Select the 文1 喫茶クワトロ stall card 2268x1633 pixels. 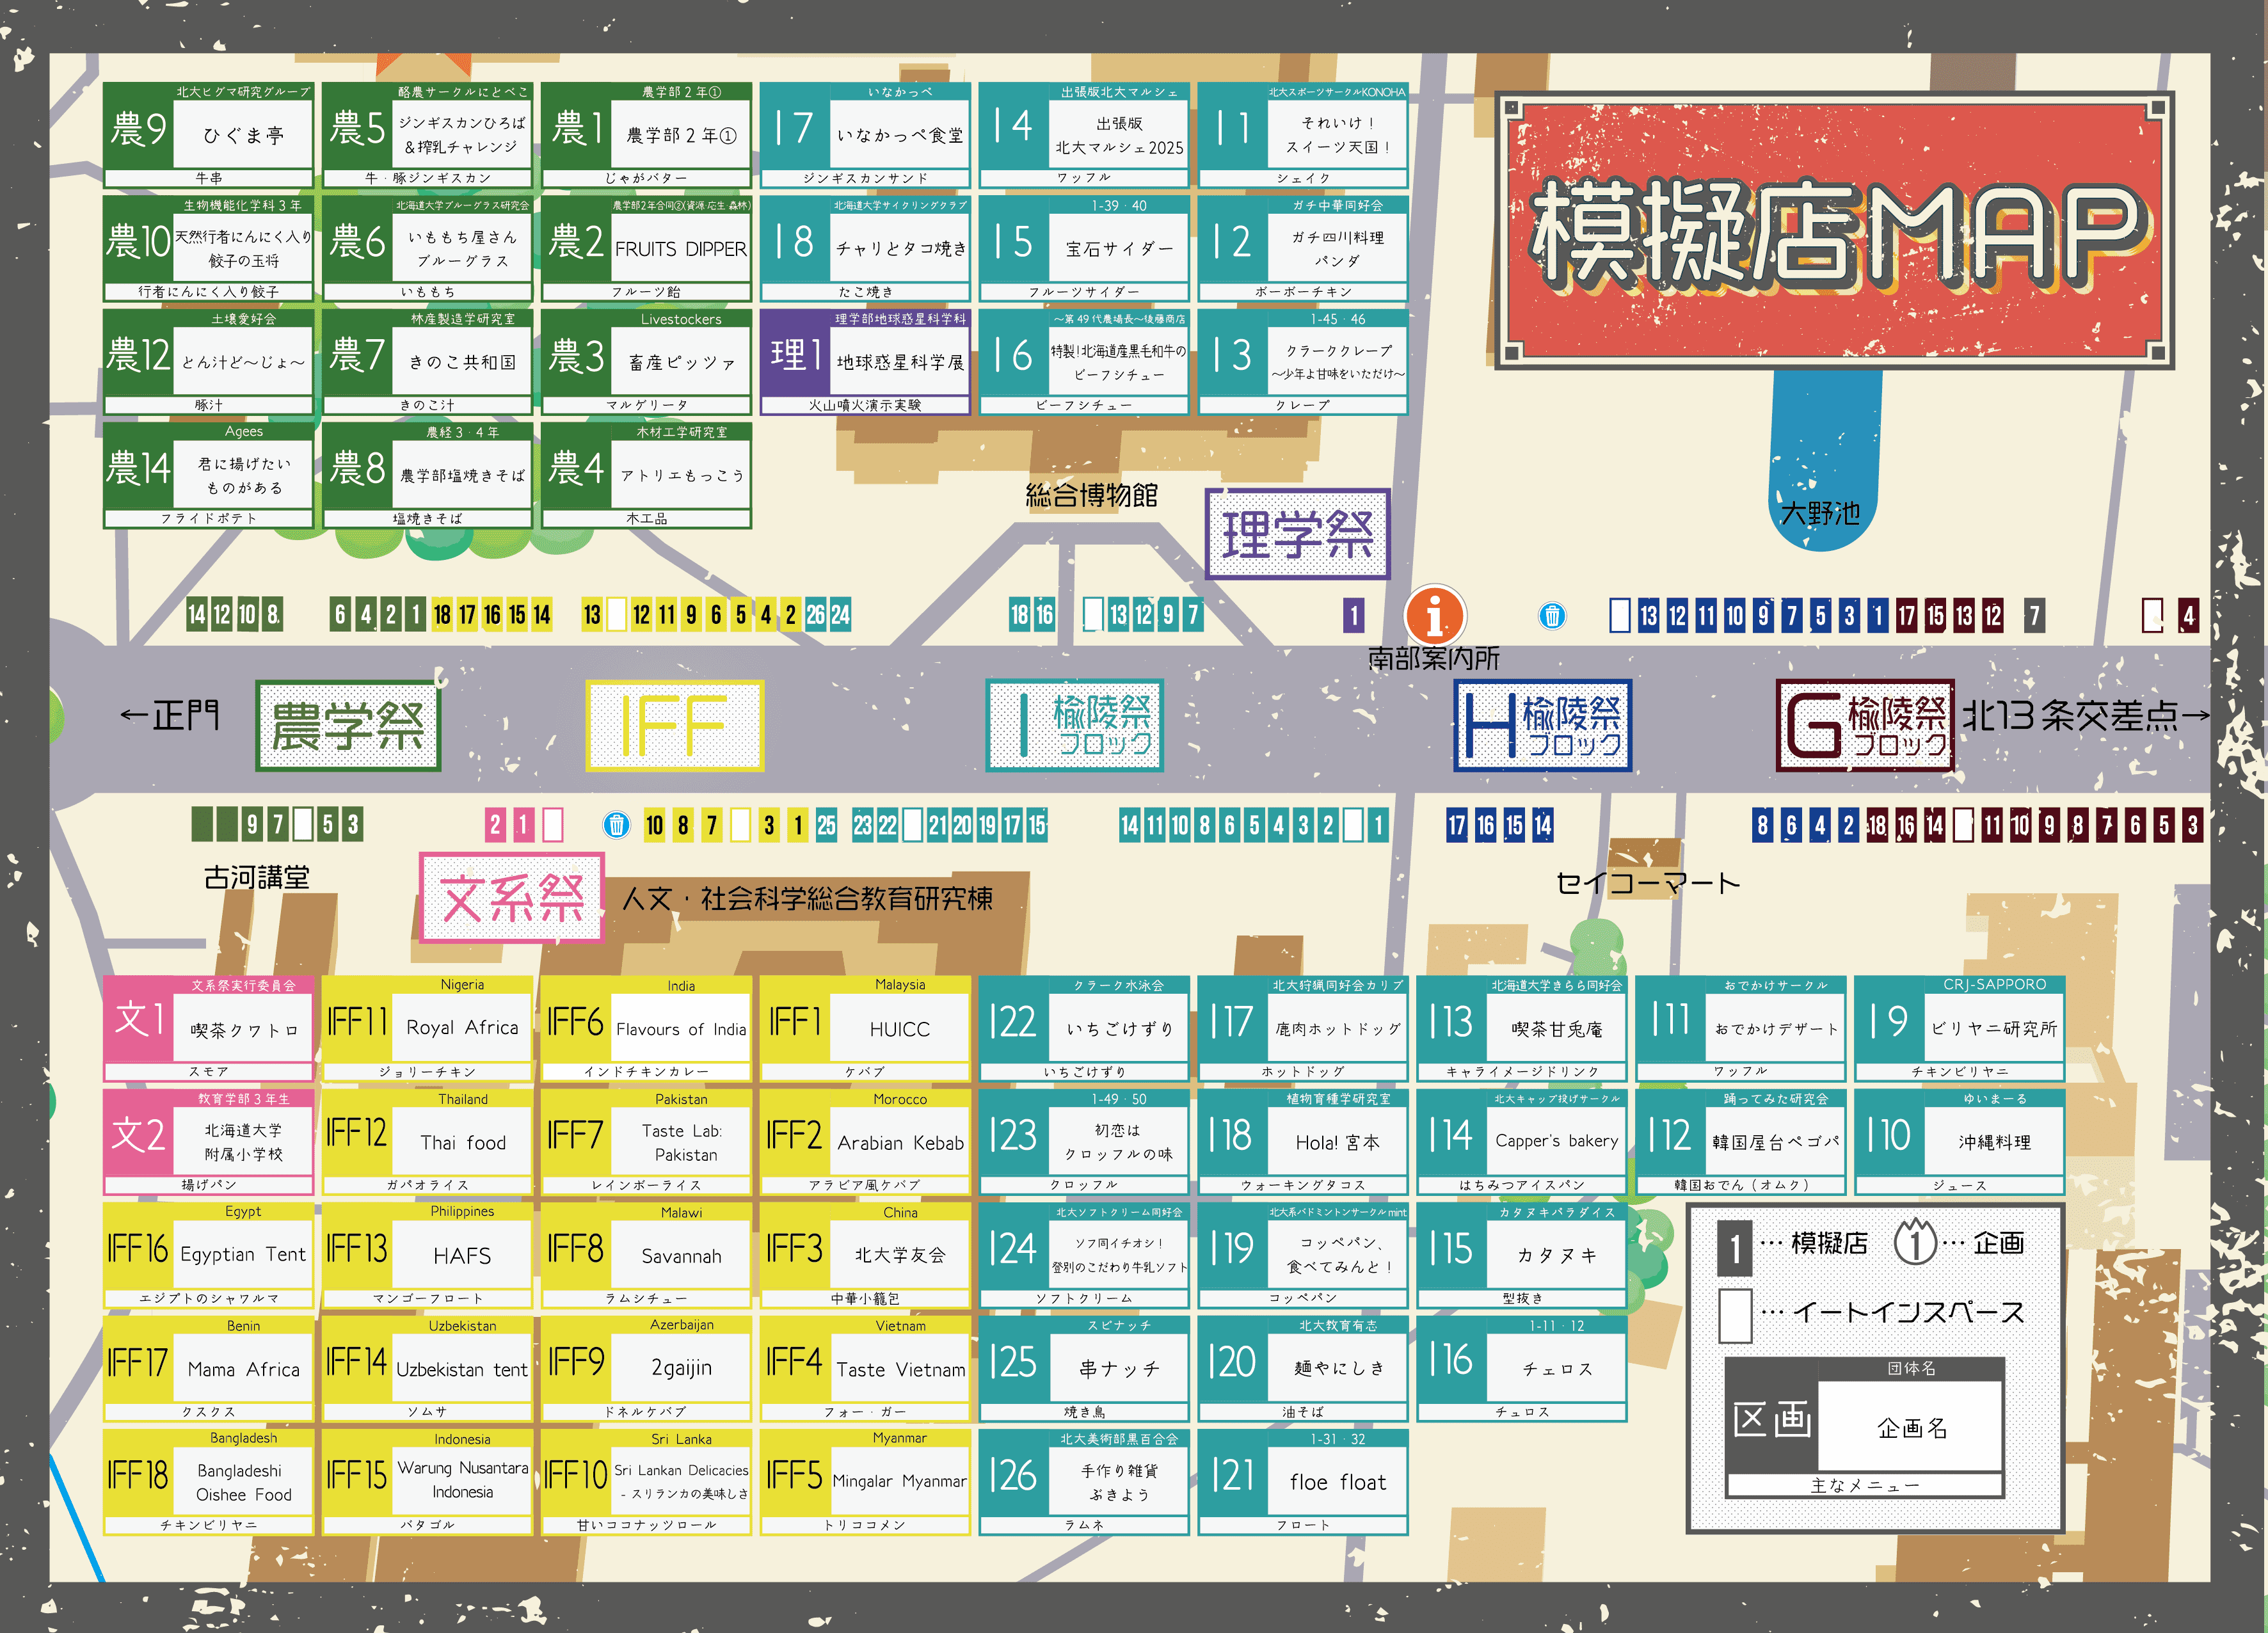pyautogui.click(x=208, y=1028)
